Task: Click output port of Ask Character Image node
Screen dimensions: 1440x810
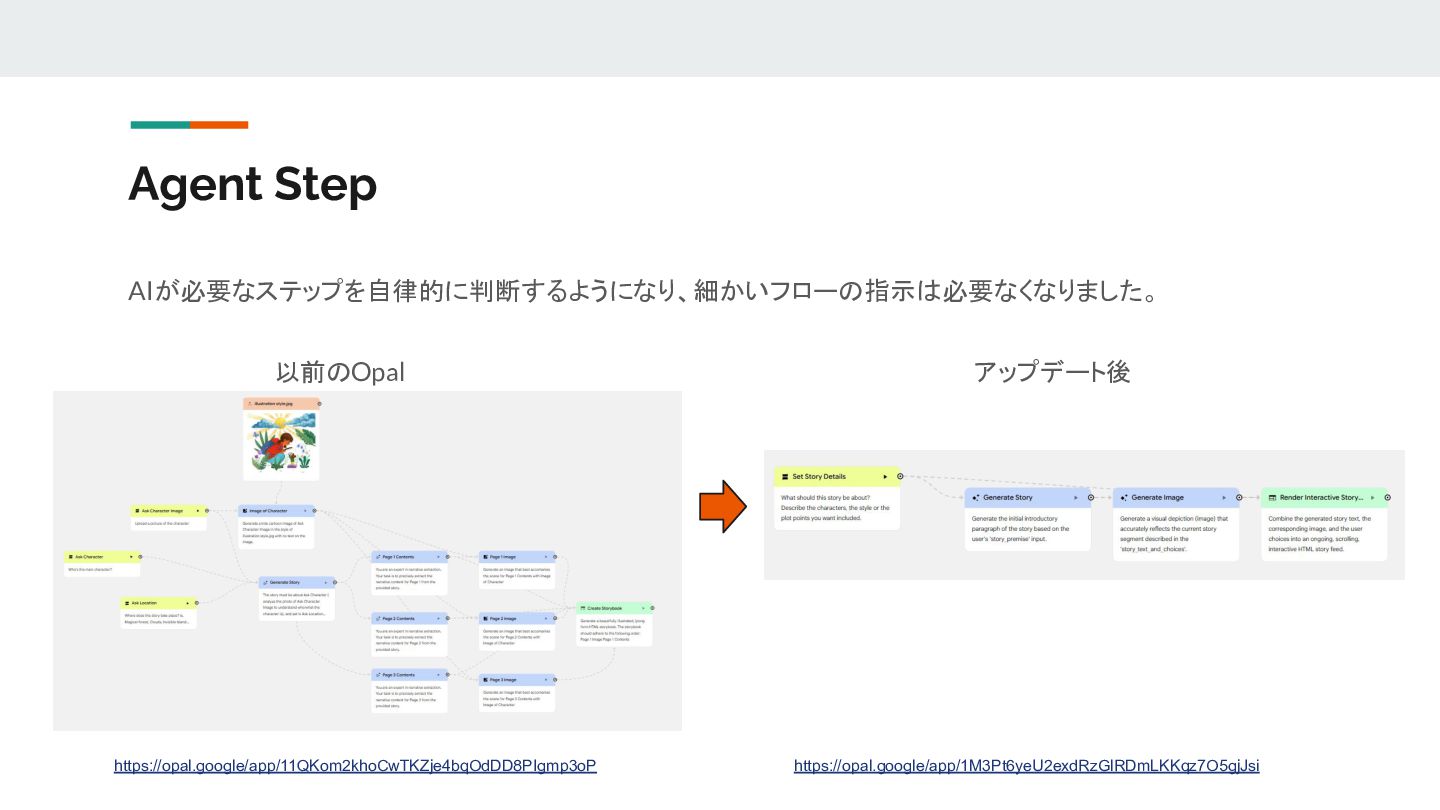Action: click(x=208, y=511)
